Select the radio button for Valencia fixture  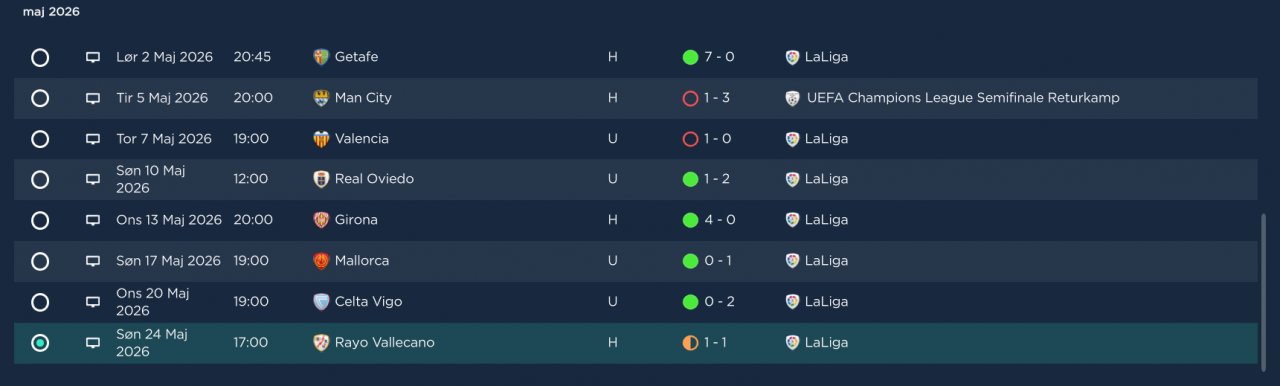coord(40,139)
